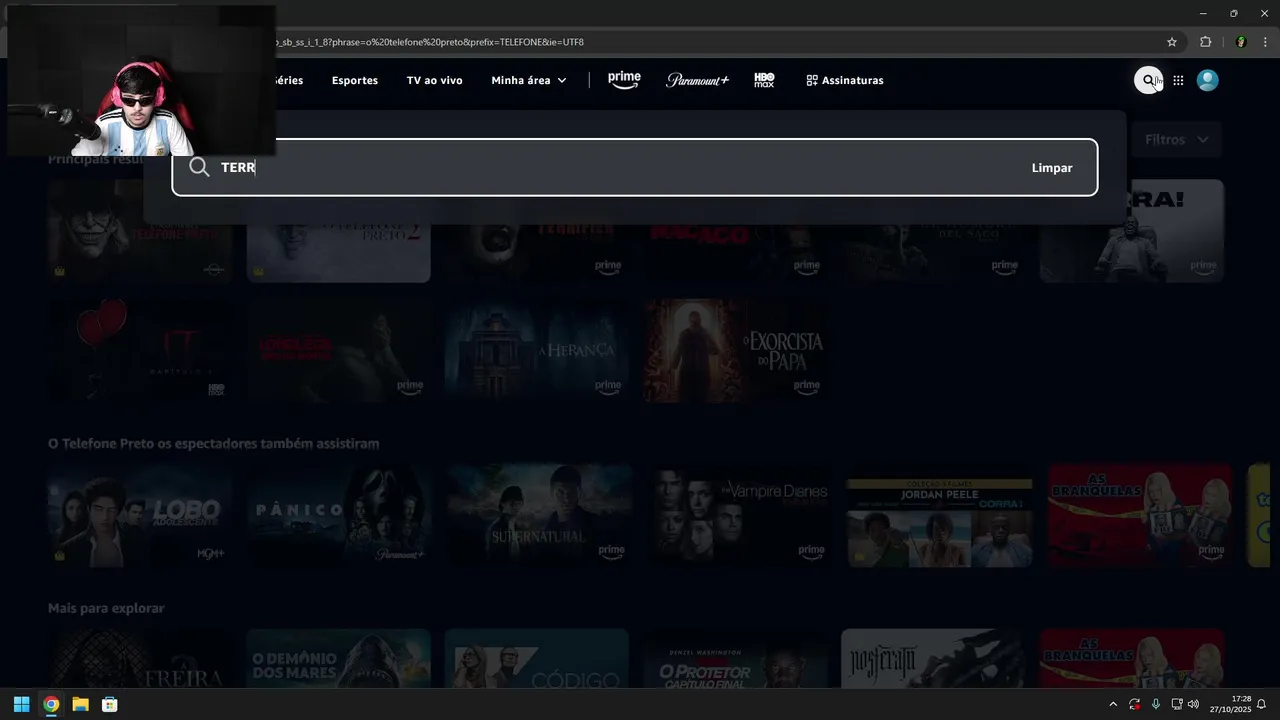Open volume control in tray

coord(1193,704)
